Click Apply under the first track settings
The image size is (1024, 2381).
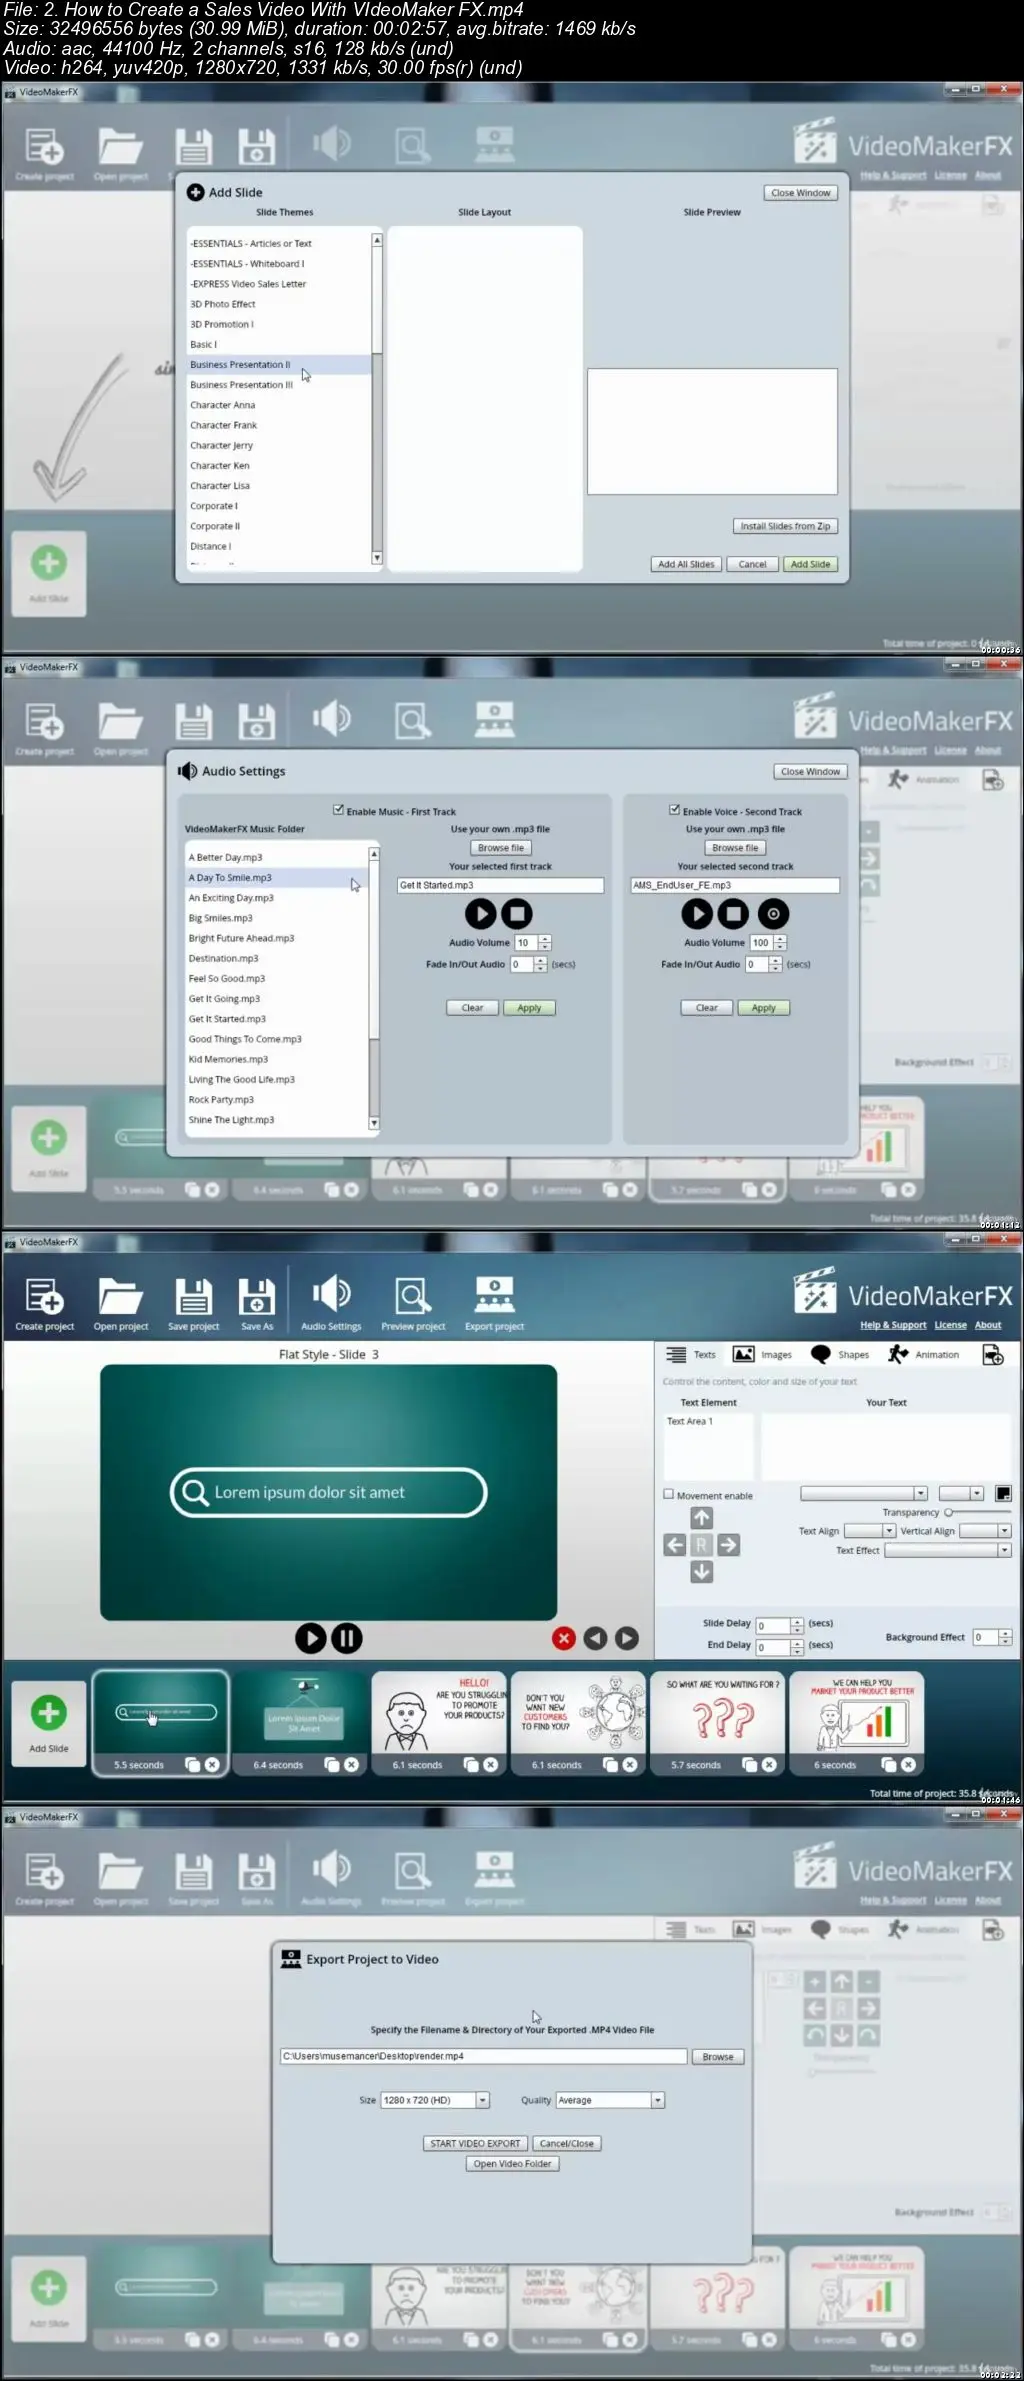[529, 1008]
